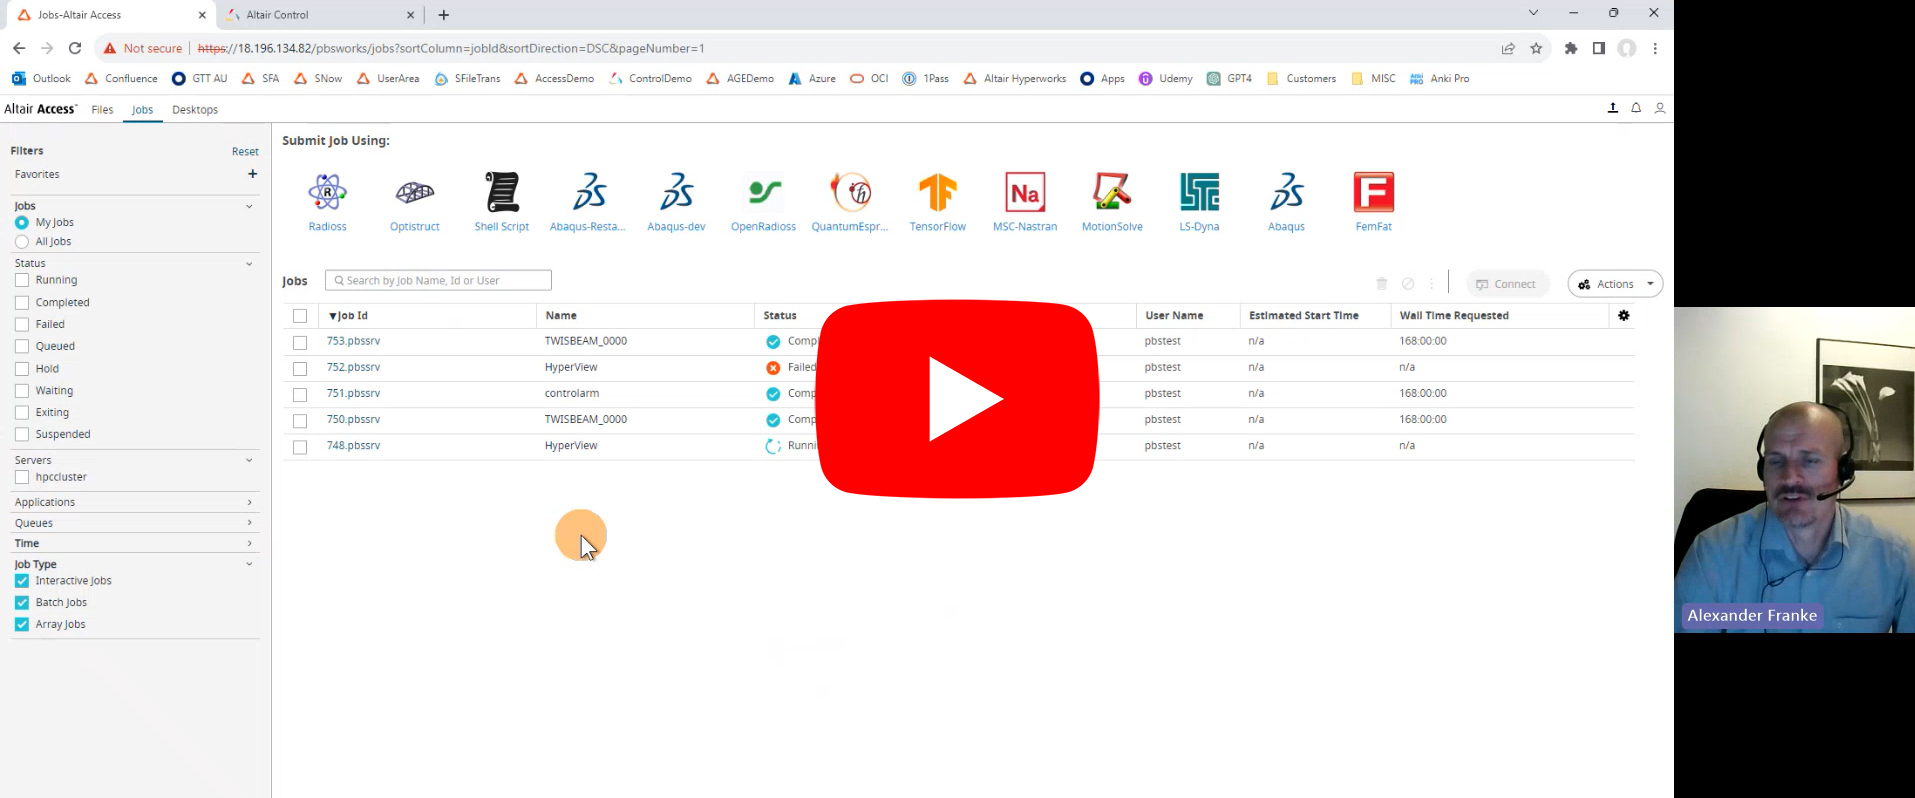Uncheck the Interactive Jobs checkbox
This screenshot has height=798, width=1915.
tap(22, 581)
